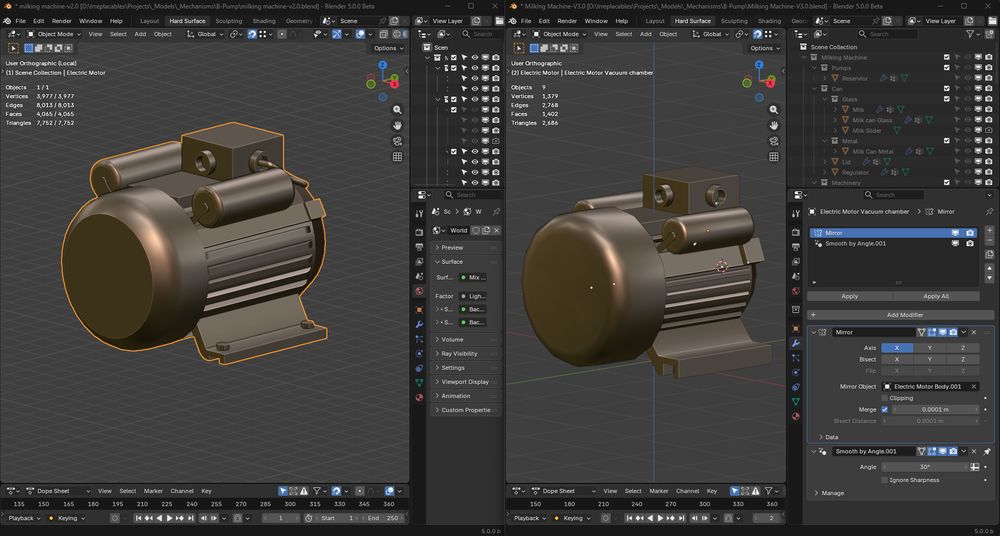This screenshot has height=536, width=1000.
Task: Click the Mirror Object field Electric Motor Body.001
Action: pyautogui.click(x=926, y=386)
